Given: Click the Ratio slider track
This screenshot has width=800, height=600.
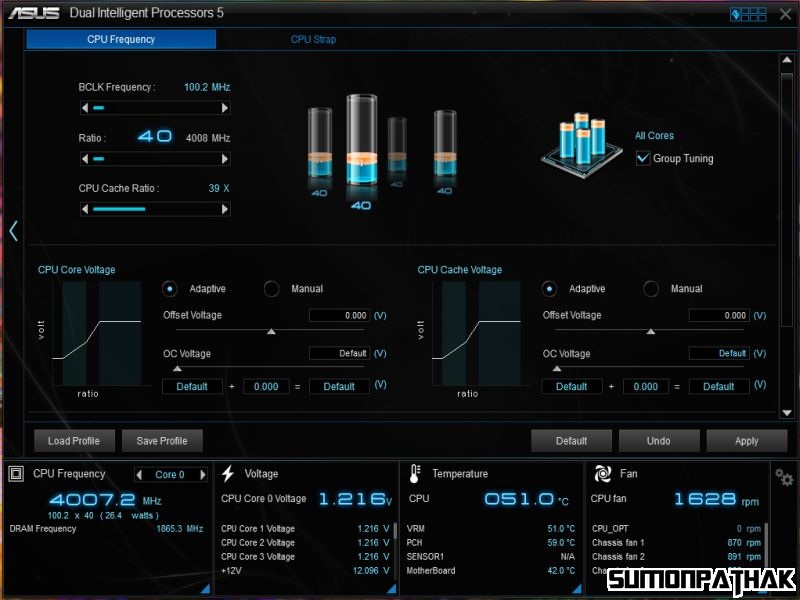Looking at the screenshot, I should [155, 159].
